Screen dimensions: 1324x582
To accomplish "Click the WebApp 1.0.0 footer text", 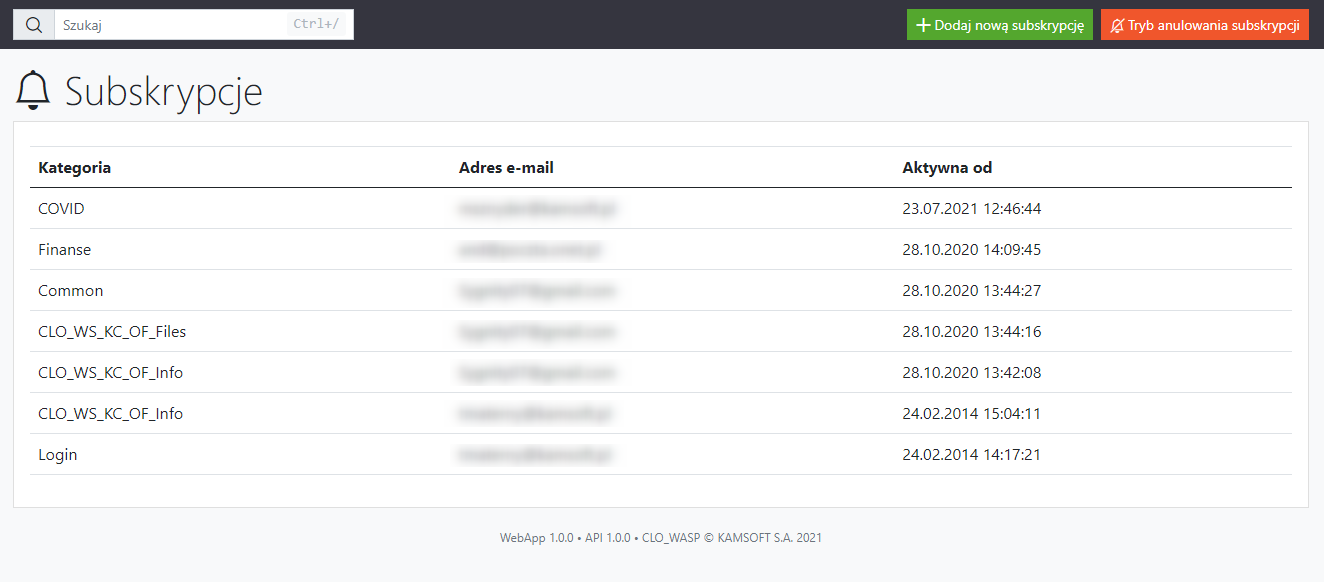I will pyautogui.click(x=536, y=538).
